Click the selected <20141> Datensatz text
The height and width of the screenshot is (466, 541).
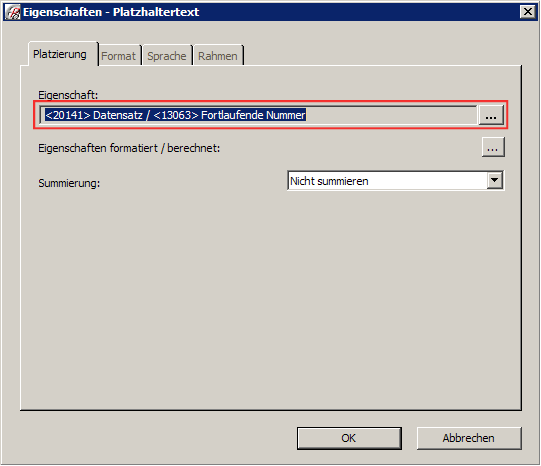(x=94, y=115)
